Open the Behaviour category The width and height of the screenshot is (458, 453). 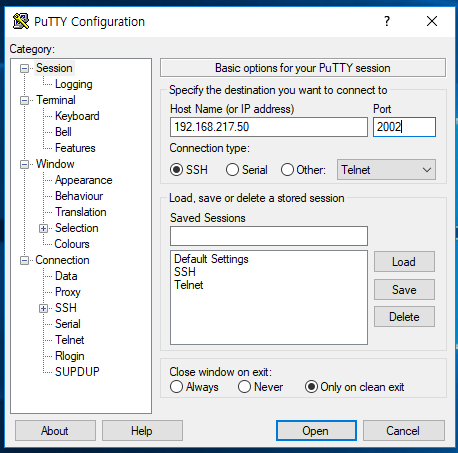[79, 196]
